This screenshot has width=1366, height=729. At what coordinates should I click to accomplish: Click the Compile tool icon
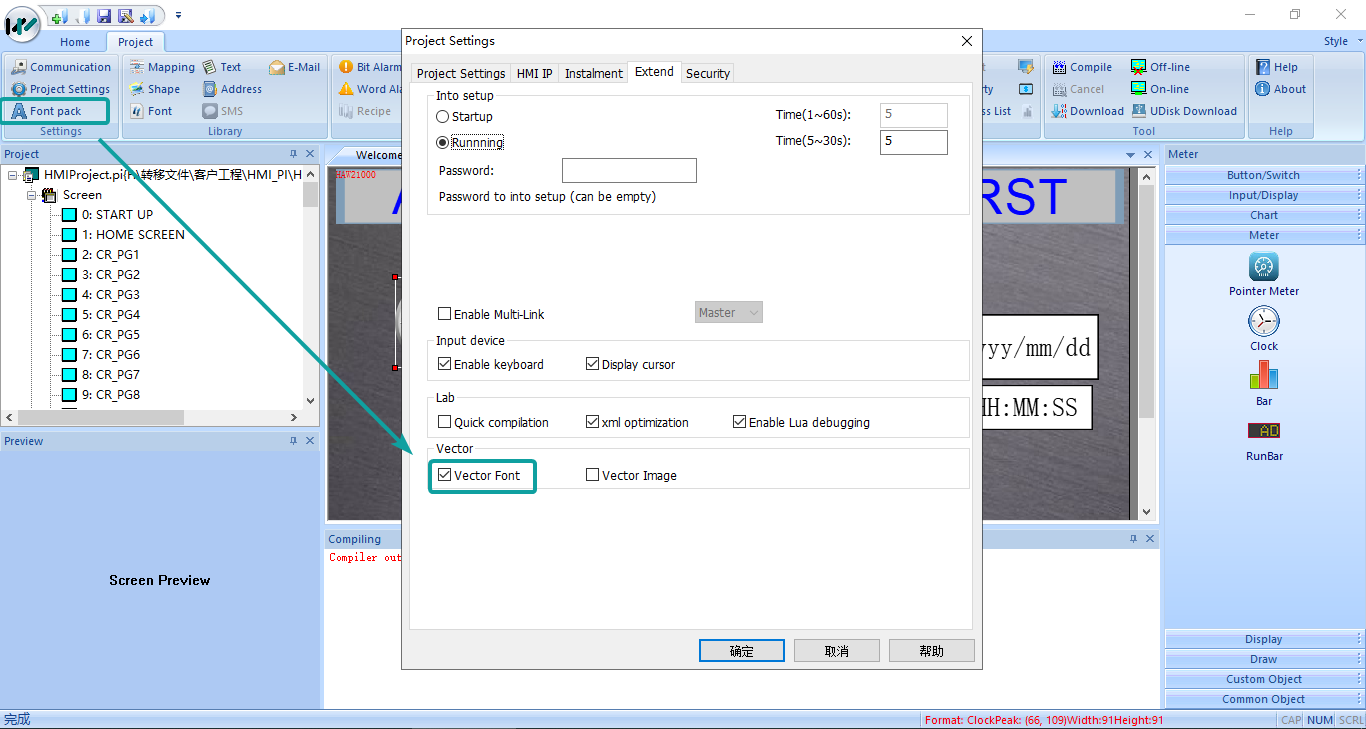tap(1059, 67)
